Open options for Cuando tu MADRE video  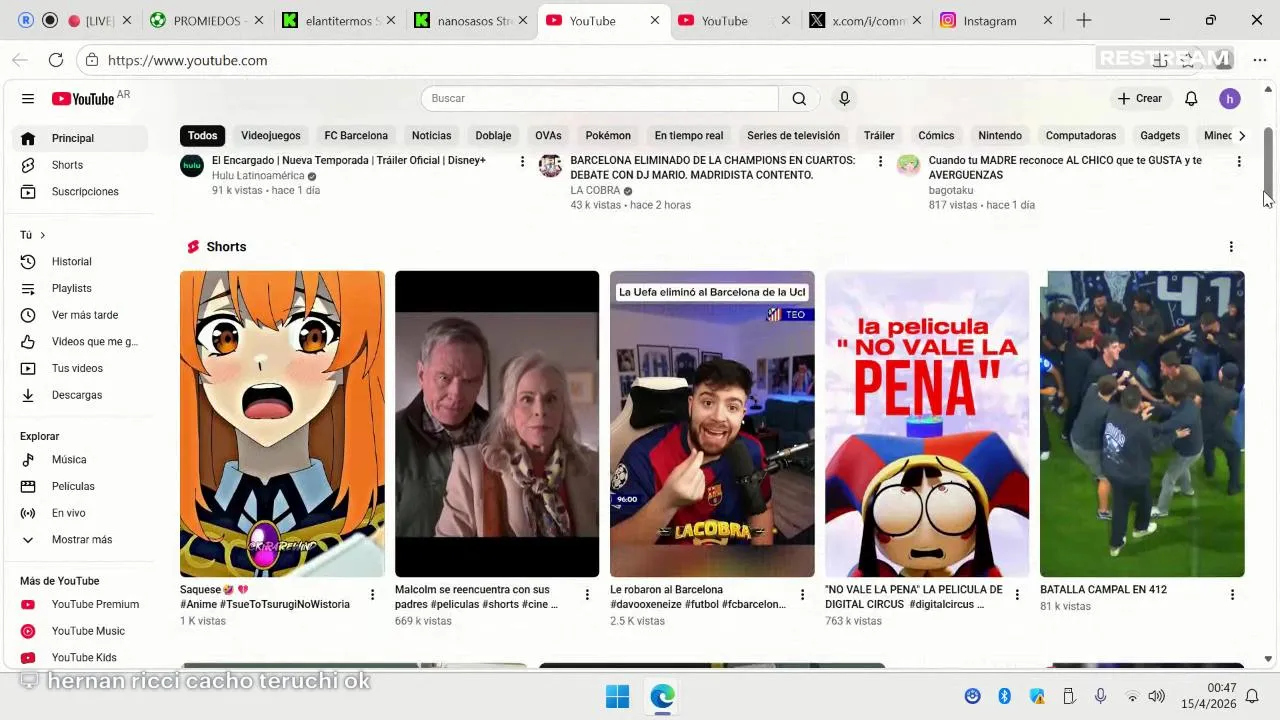pyautogui.click(x=1239, y=161)
